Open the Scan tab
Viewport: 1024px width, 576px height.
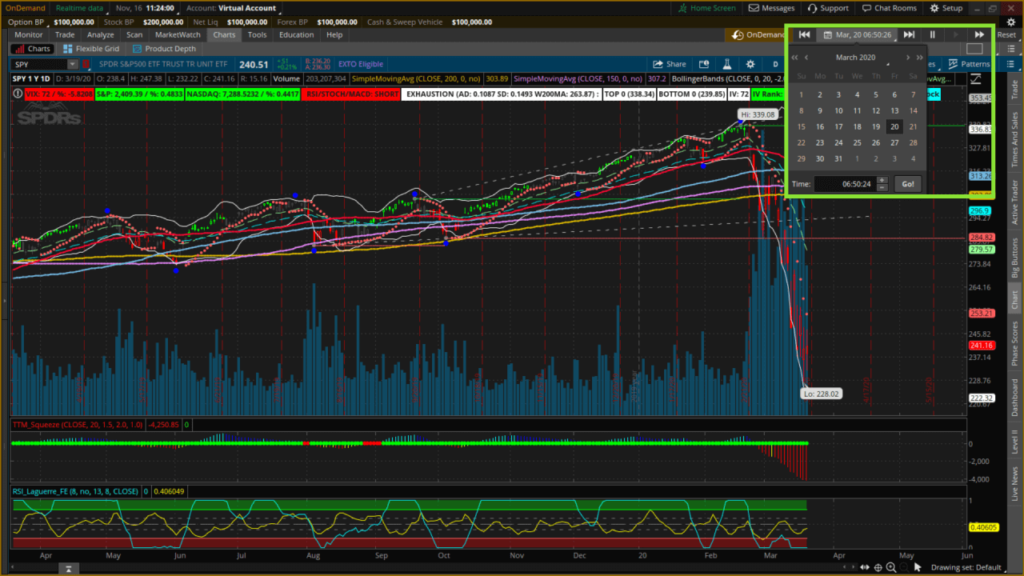click(134, 35)
